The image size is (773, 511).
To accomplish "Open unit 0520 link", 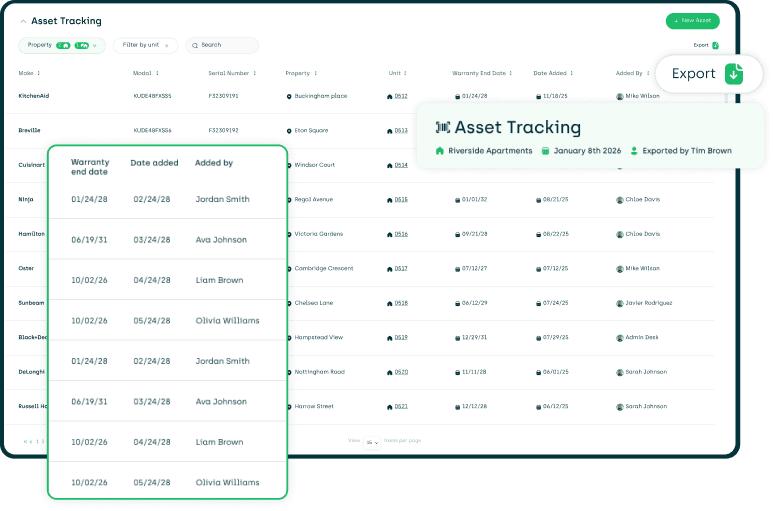I will point(401,372).
